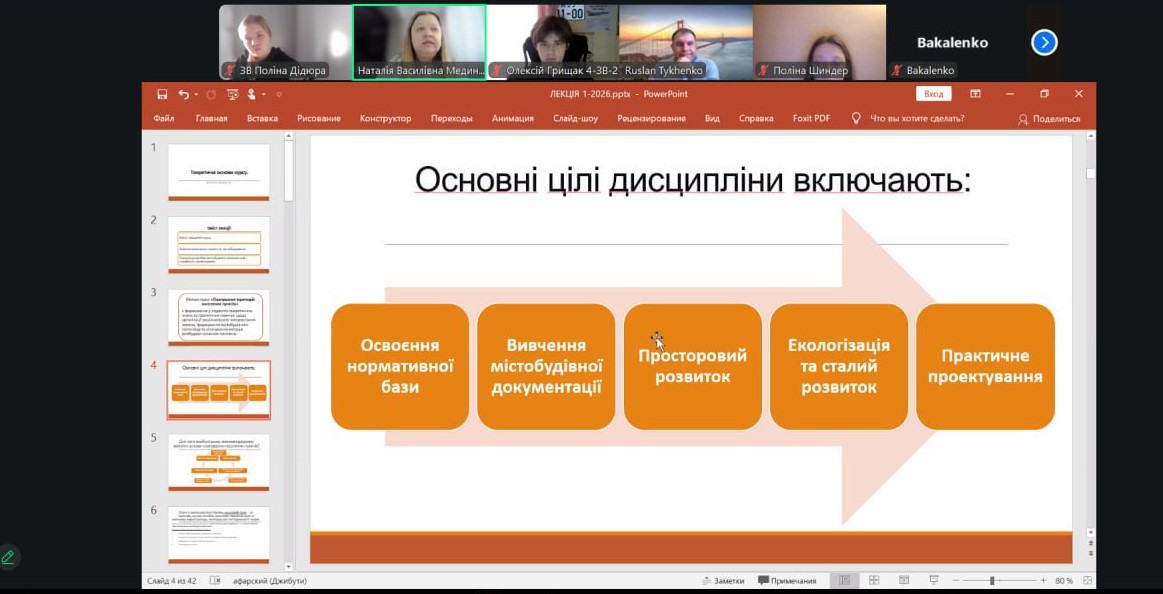1163x594 pixels.
Task: Select slide 2 thumbnail
Action: pyautogui.click(x=219, y=245)
